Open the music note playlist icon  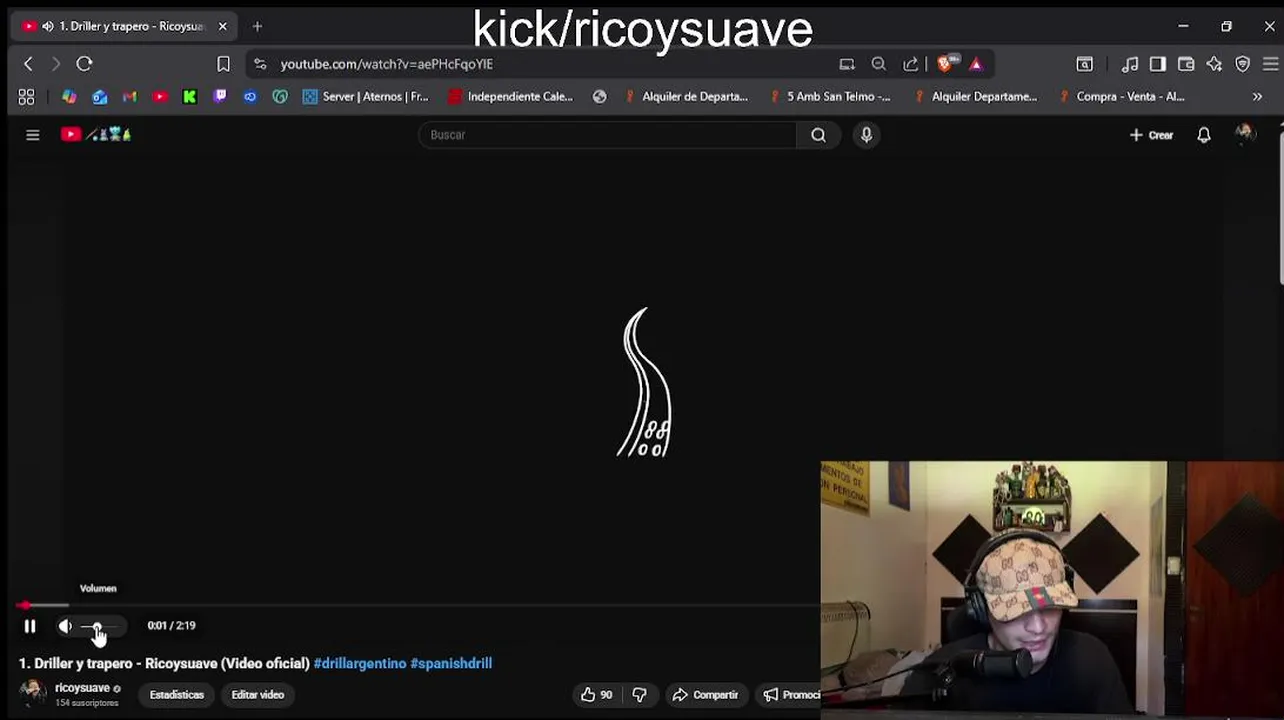click(x=1130, y=64)
